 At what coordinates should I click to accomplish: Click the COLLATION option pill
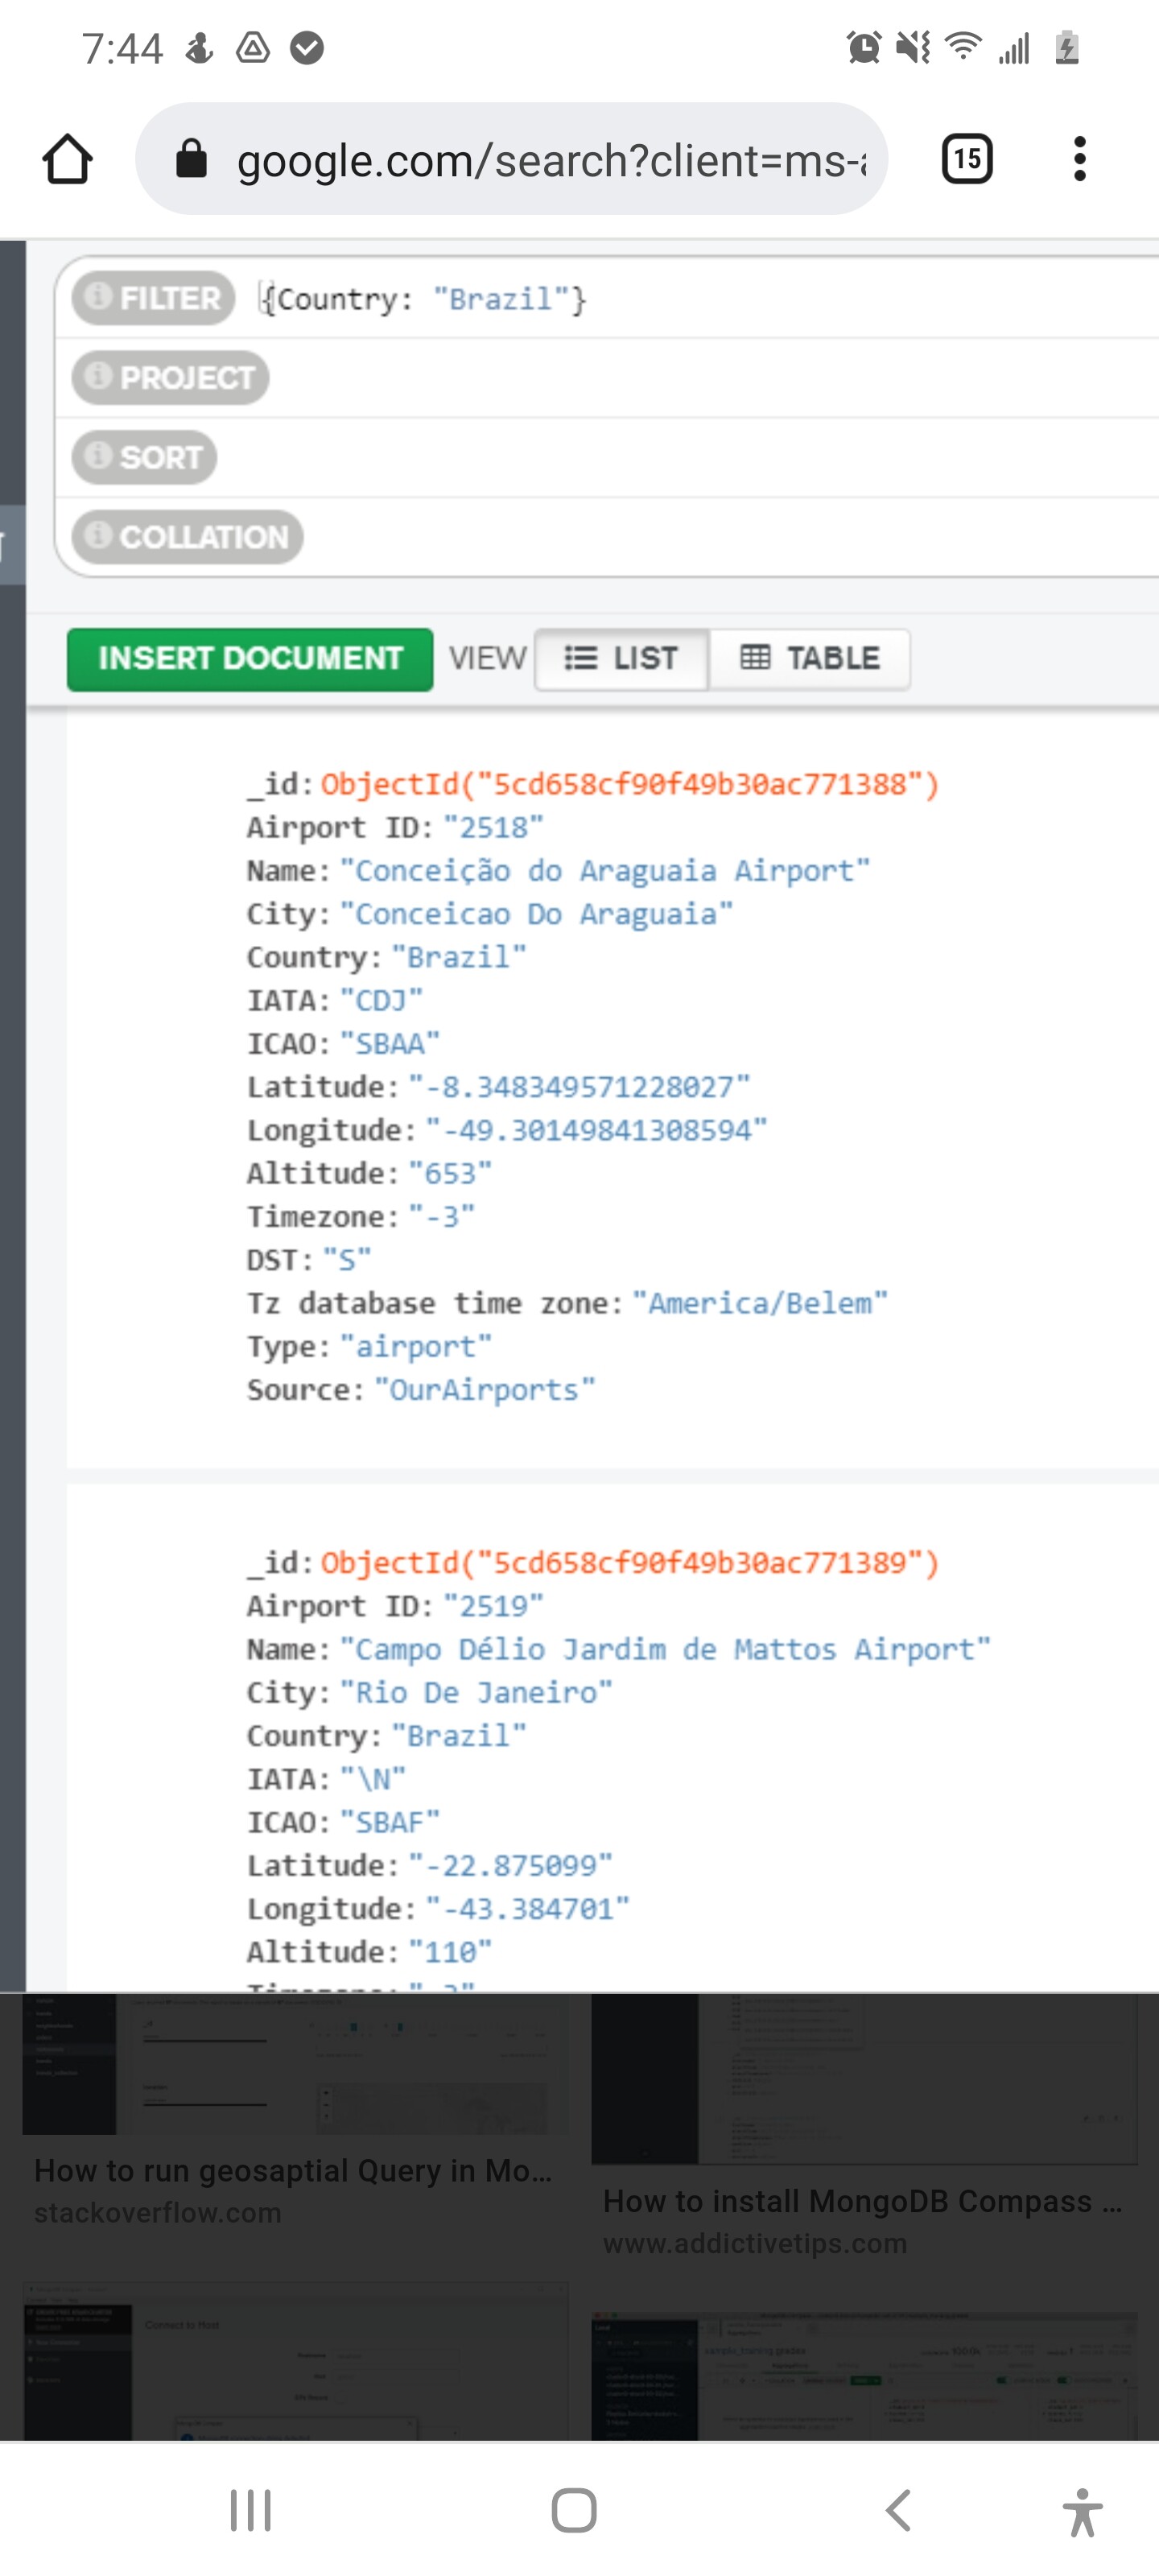(187, 537)
